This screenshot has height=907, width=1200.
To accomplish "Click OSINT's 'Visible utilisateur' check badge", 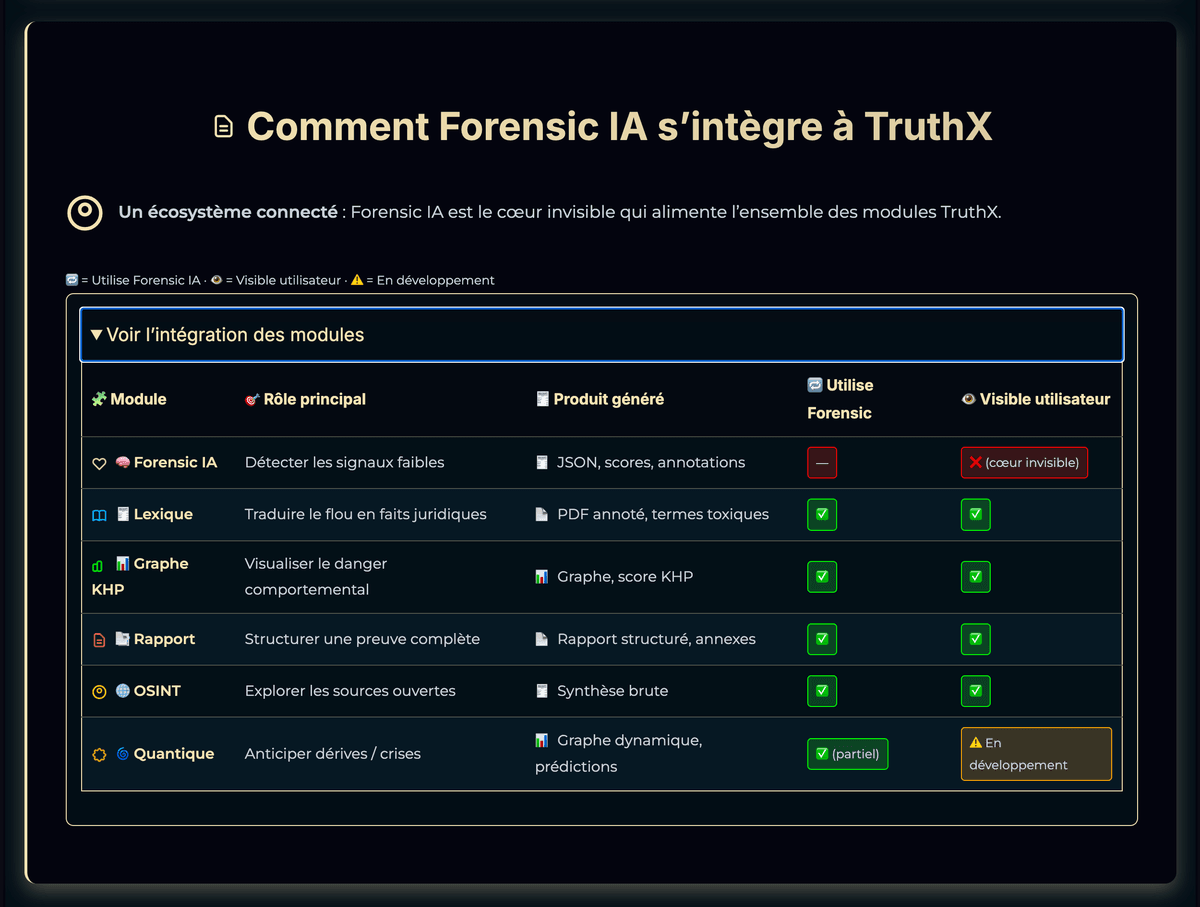I will tap(976, 691).
